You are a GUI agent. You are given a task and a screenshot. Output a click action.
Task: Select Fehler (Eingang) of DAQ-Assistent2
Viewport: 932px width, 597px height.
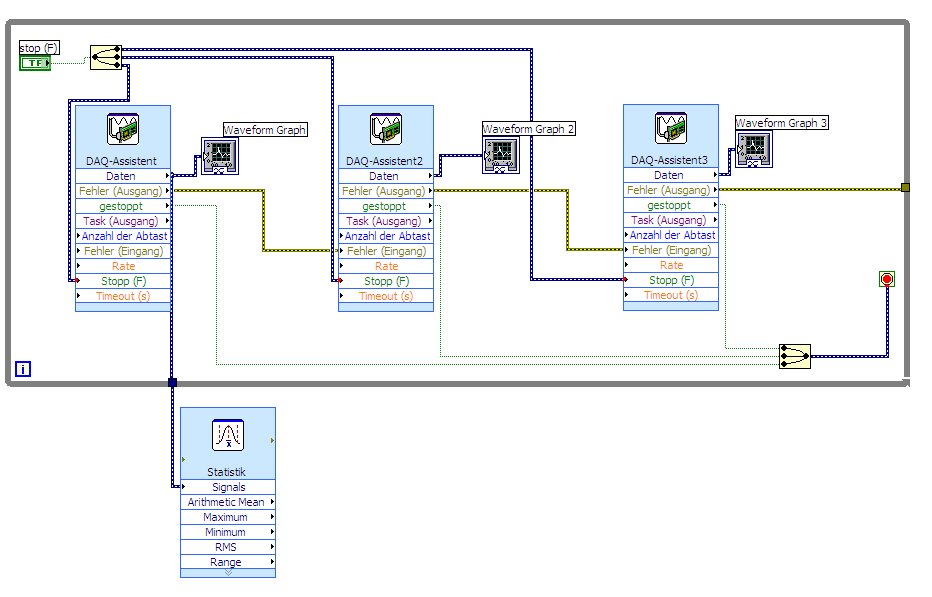pyautogui.click(x=386, y=251)
